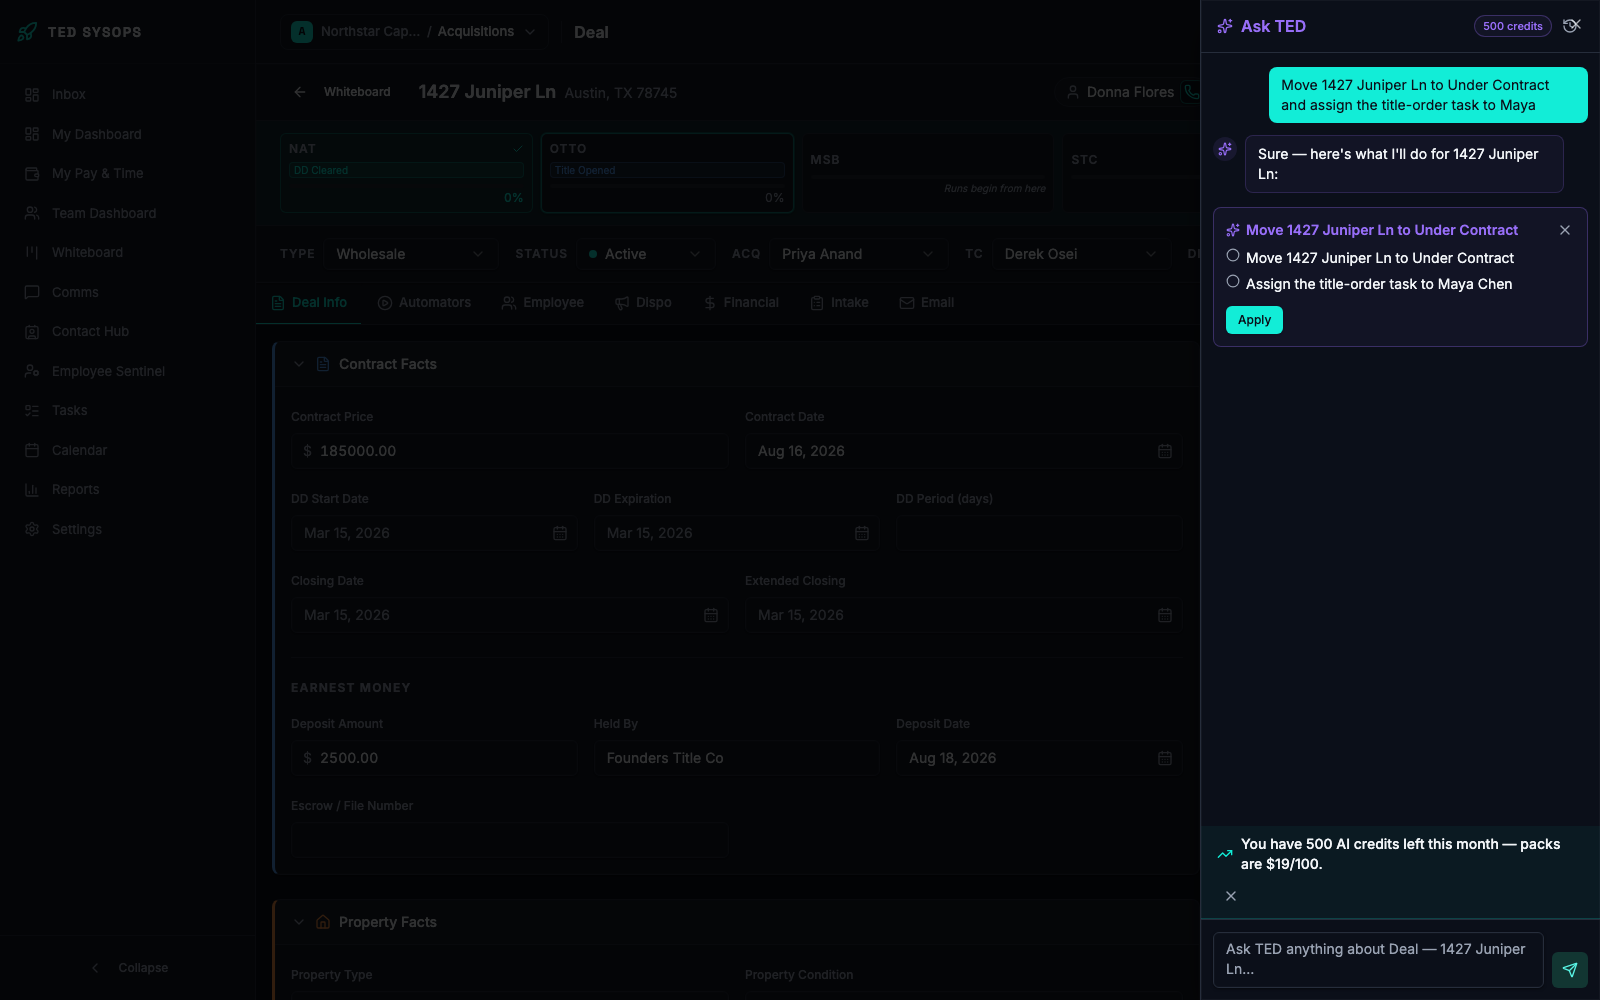This screenshot has height=1000, width=1600.
Task: Open ACQ Priya Anand dropdown
Action: [857, 254]
